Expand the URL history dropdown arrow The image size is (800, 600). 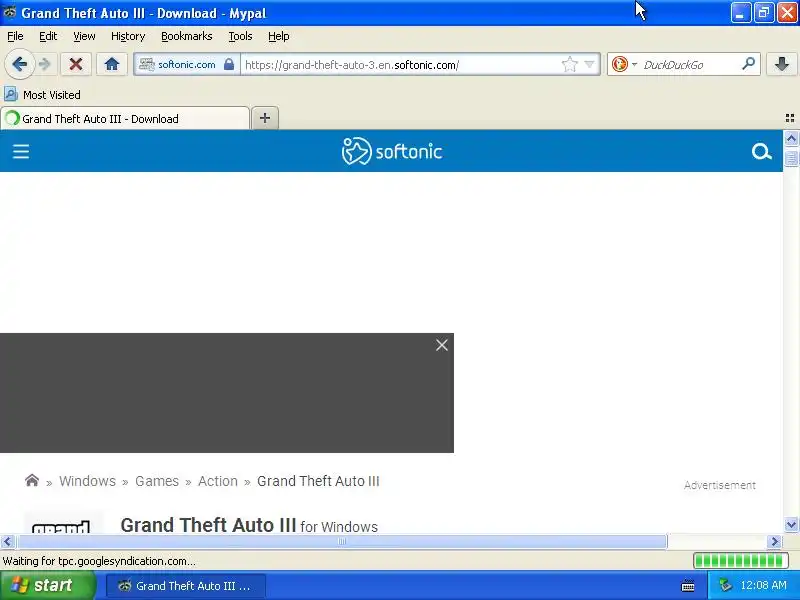[x=589, y=65]
